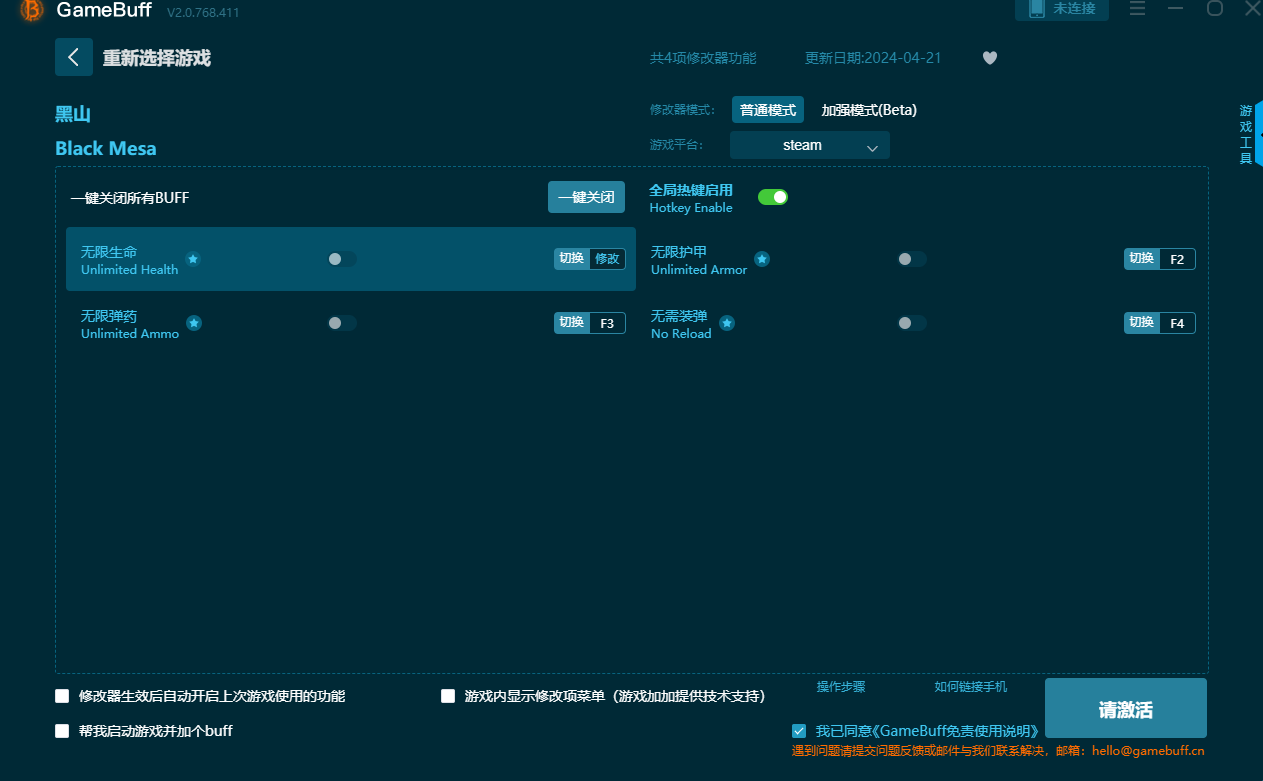
Task: Click the heart favorite icon
Action: pyautogui.click(x=990, y=58)
